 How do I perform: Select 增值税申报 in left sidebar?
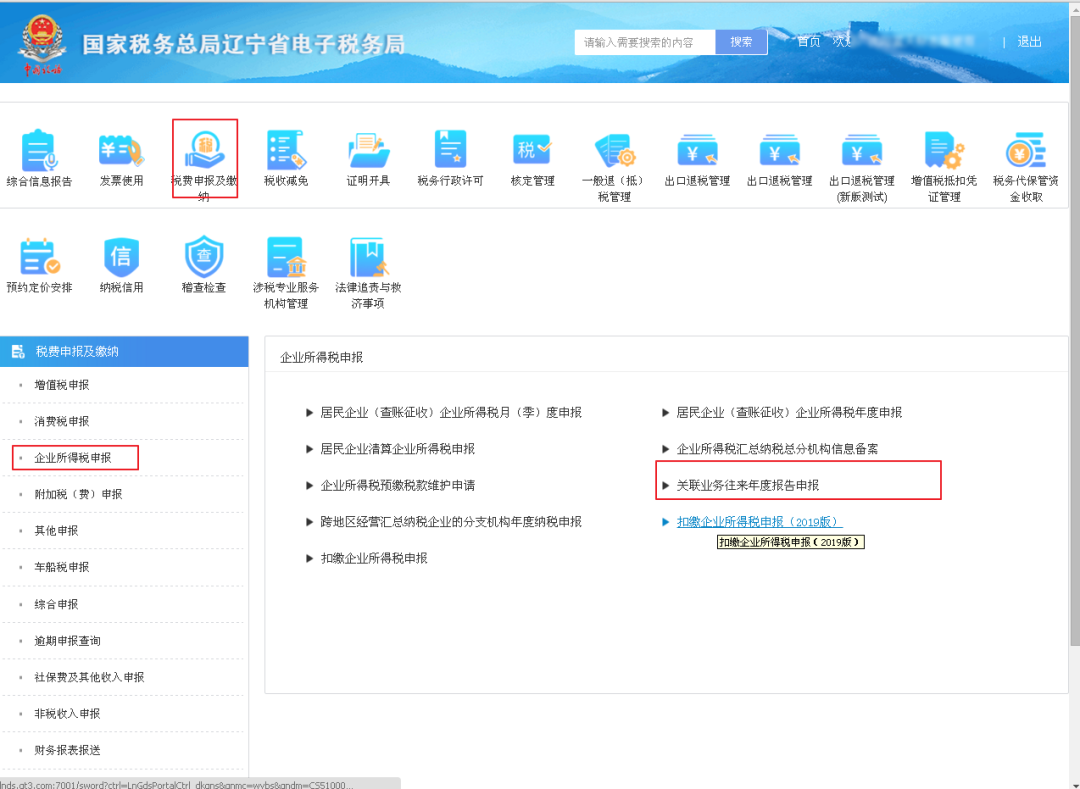click(x=62, y=385)
